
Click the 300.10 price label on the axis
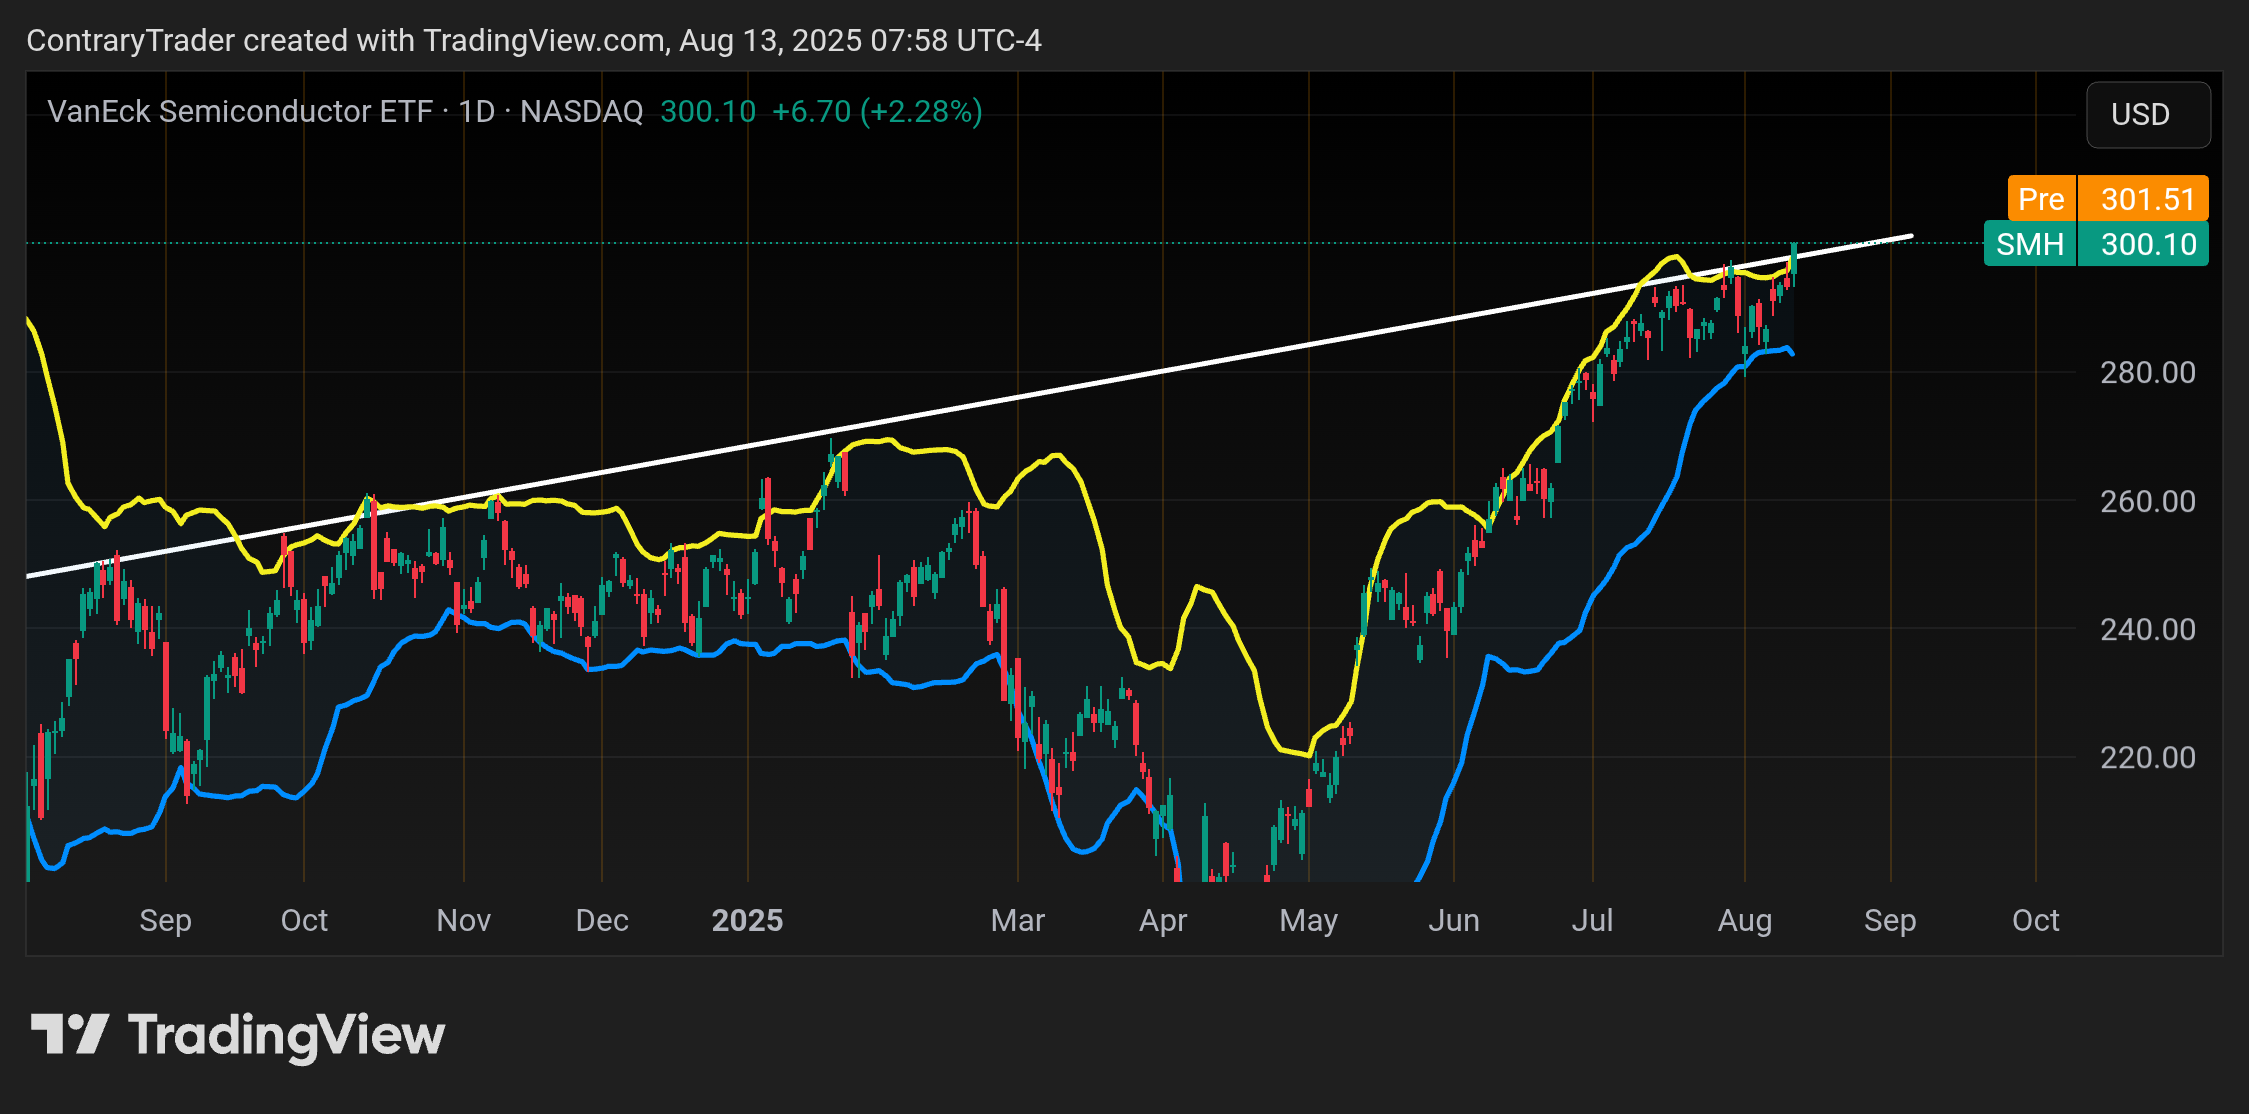pos(2147,244)
